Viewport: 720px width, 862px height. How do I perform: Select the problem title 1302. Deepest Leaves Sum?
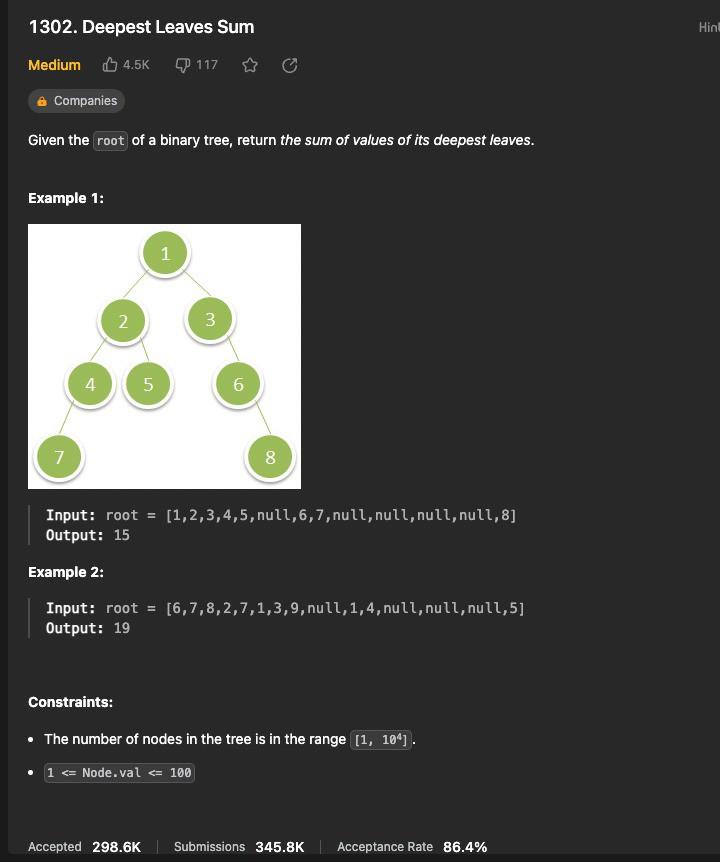[140, 27]
